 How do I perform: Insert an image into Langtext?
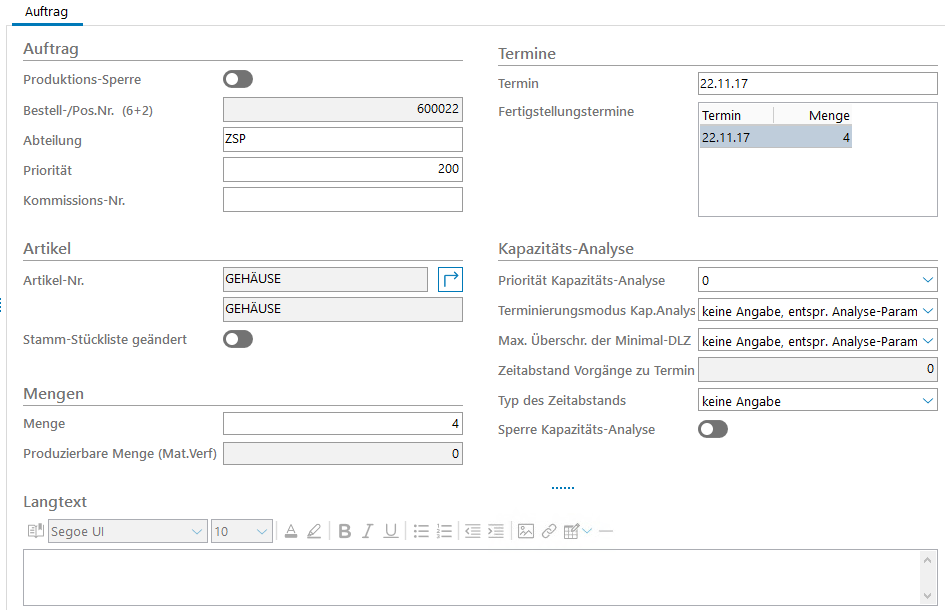click(x=525, y=531)
